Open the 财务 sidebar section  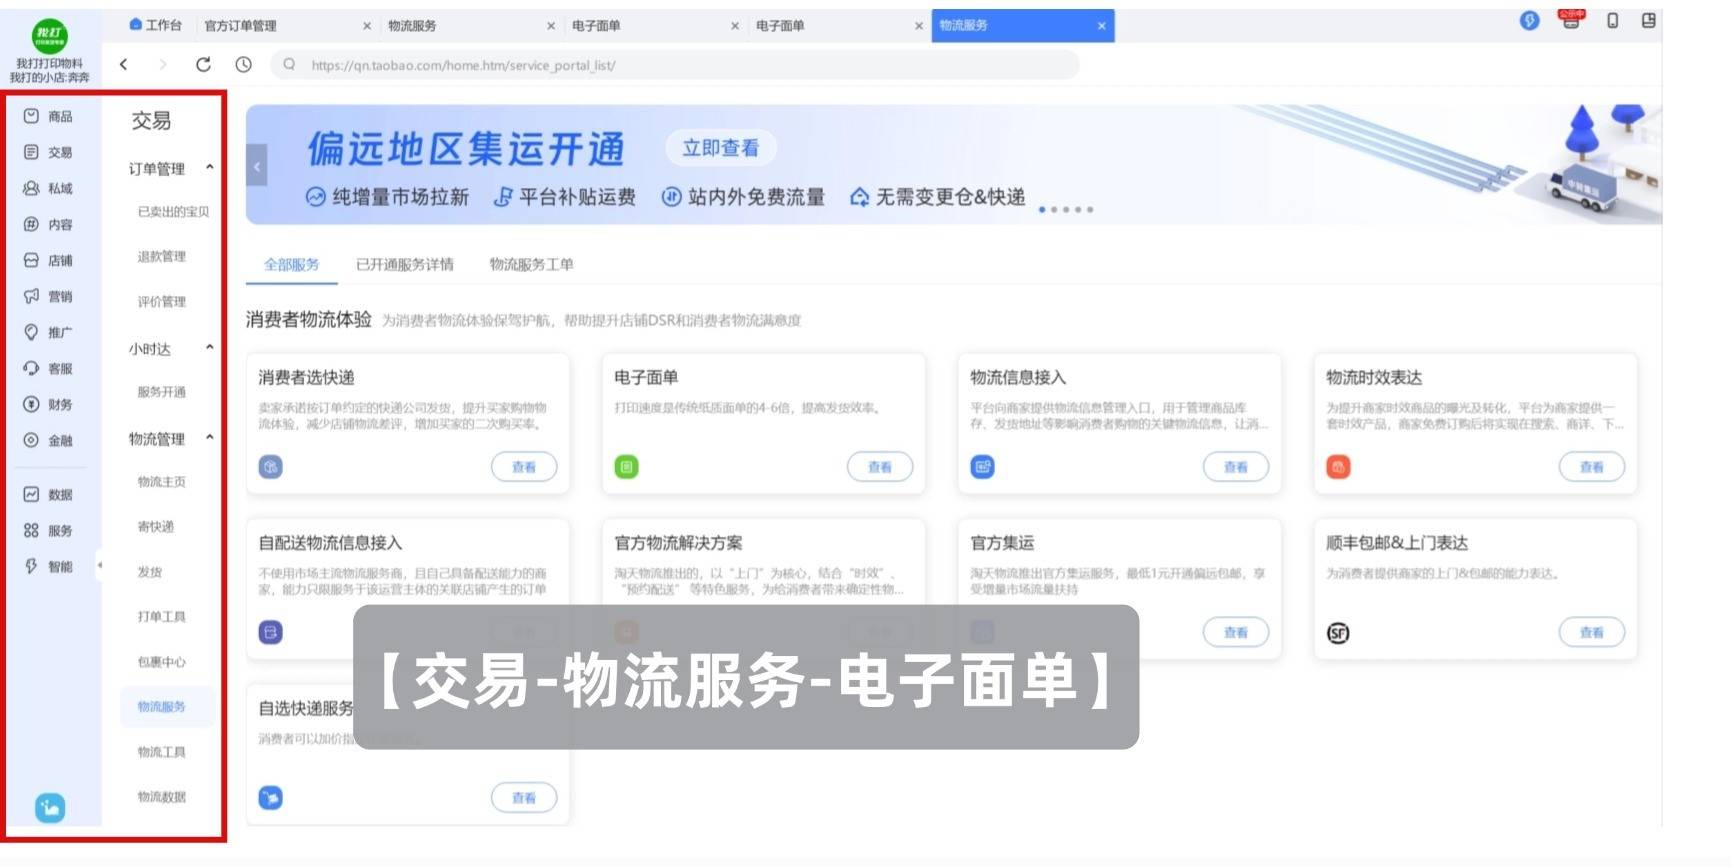pos(48,404)
